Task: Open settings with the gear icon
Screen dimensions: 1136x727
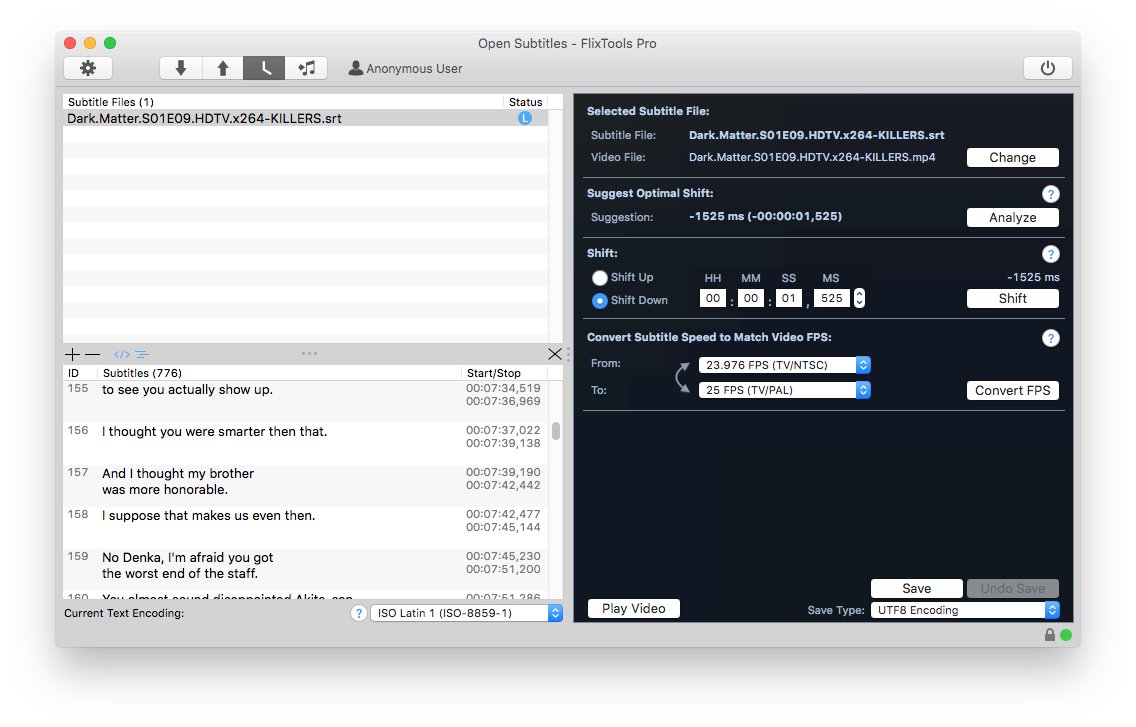Action: 88,68
